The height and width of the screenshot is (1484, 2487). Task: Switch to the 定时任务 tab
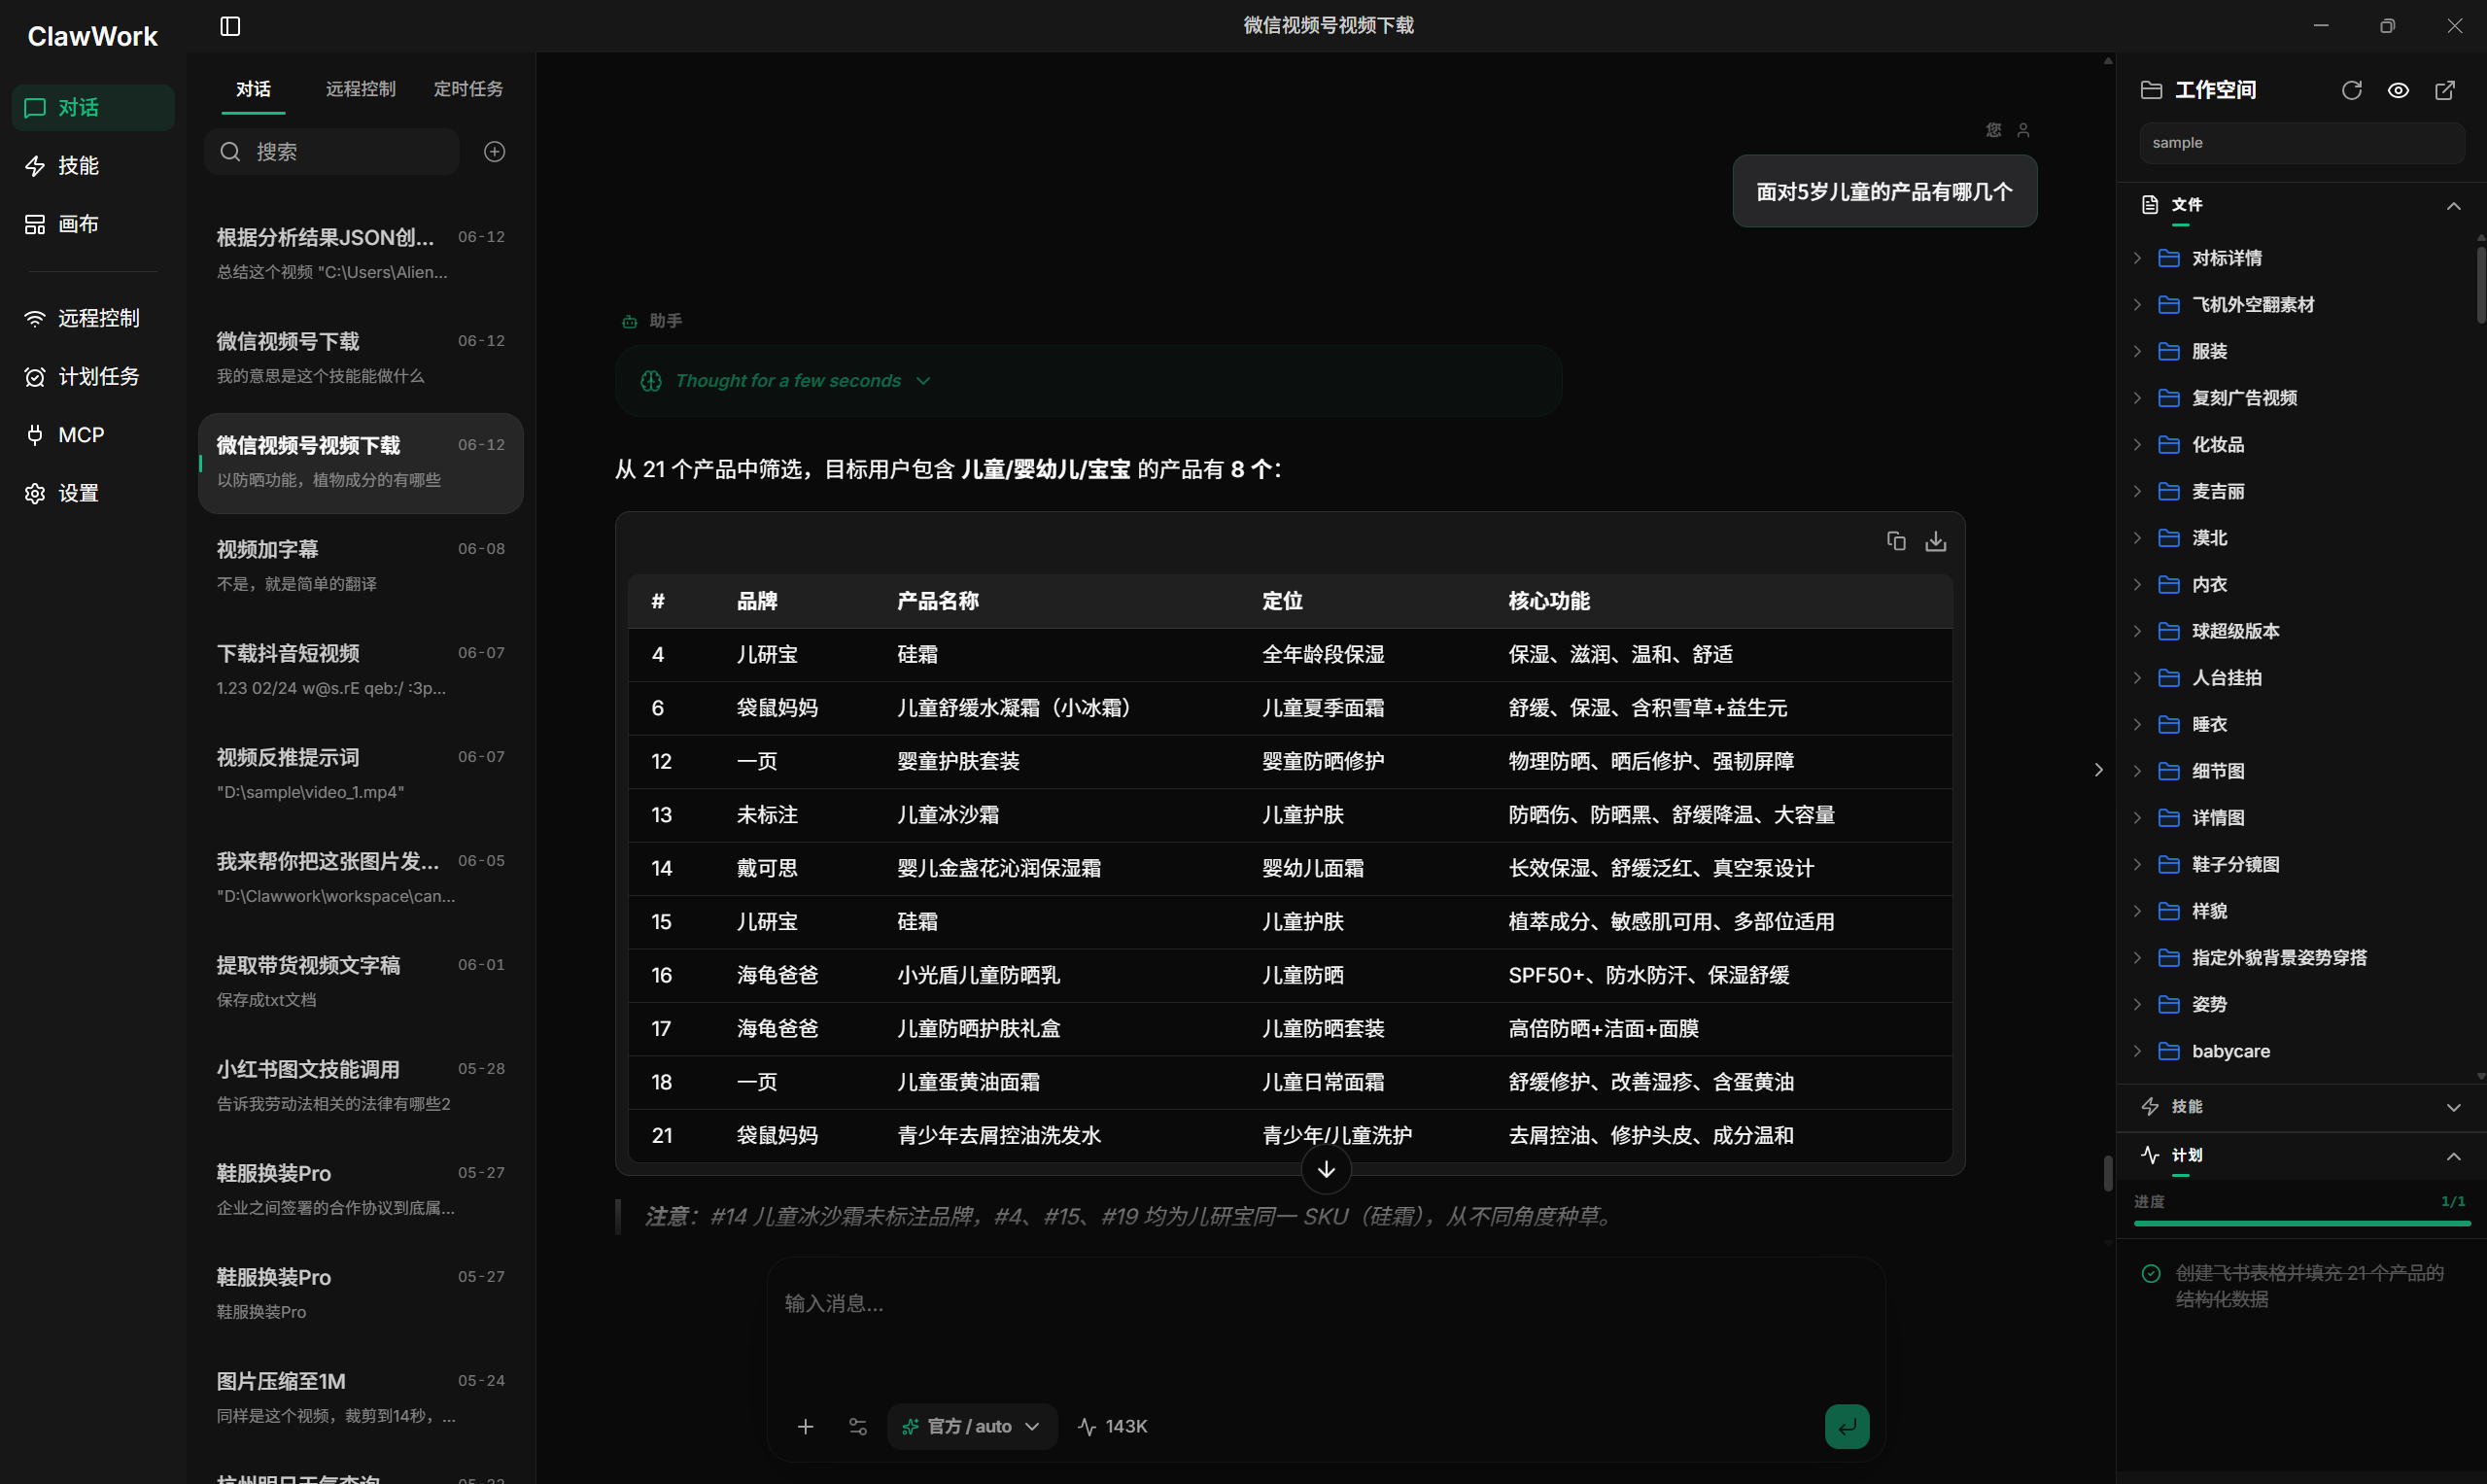click(x=468, y=89)
